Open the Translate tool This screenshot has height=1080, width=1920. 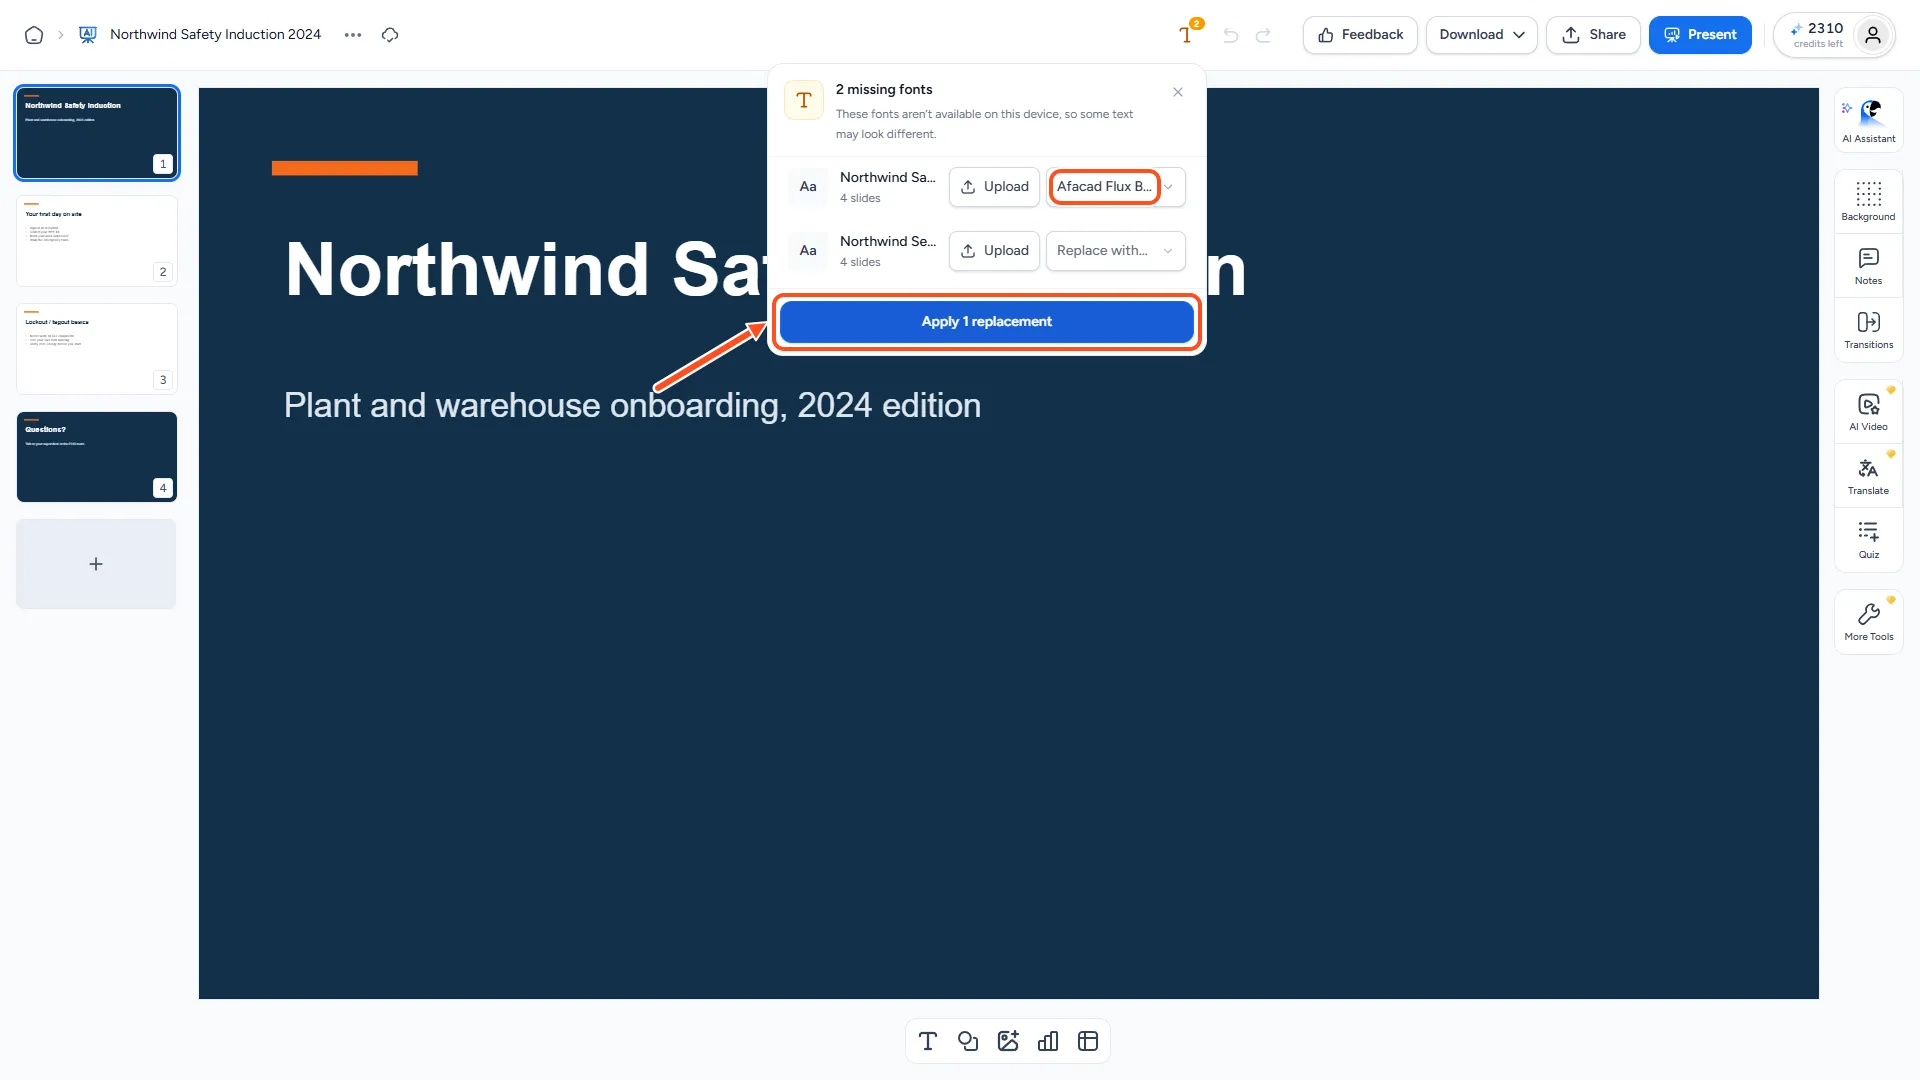point(1868,476)
